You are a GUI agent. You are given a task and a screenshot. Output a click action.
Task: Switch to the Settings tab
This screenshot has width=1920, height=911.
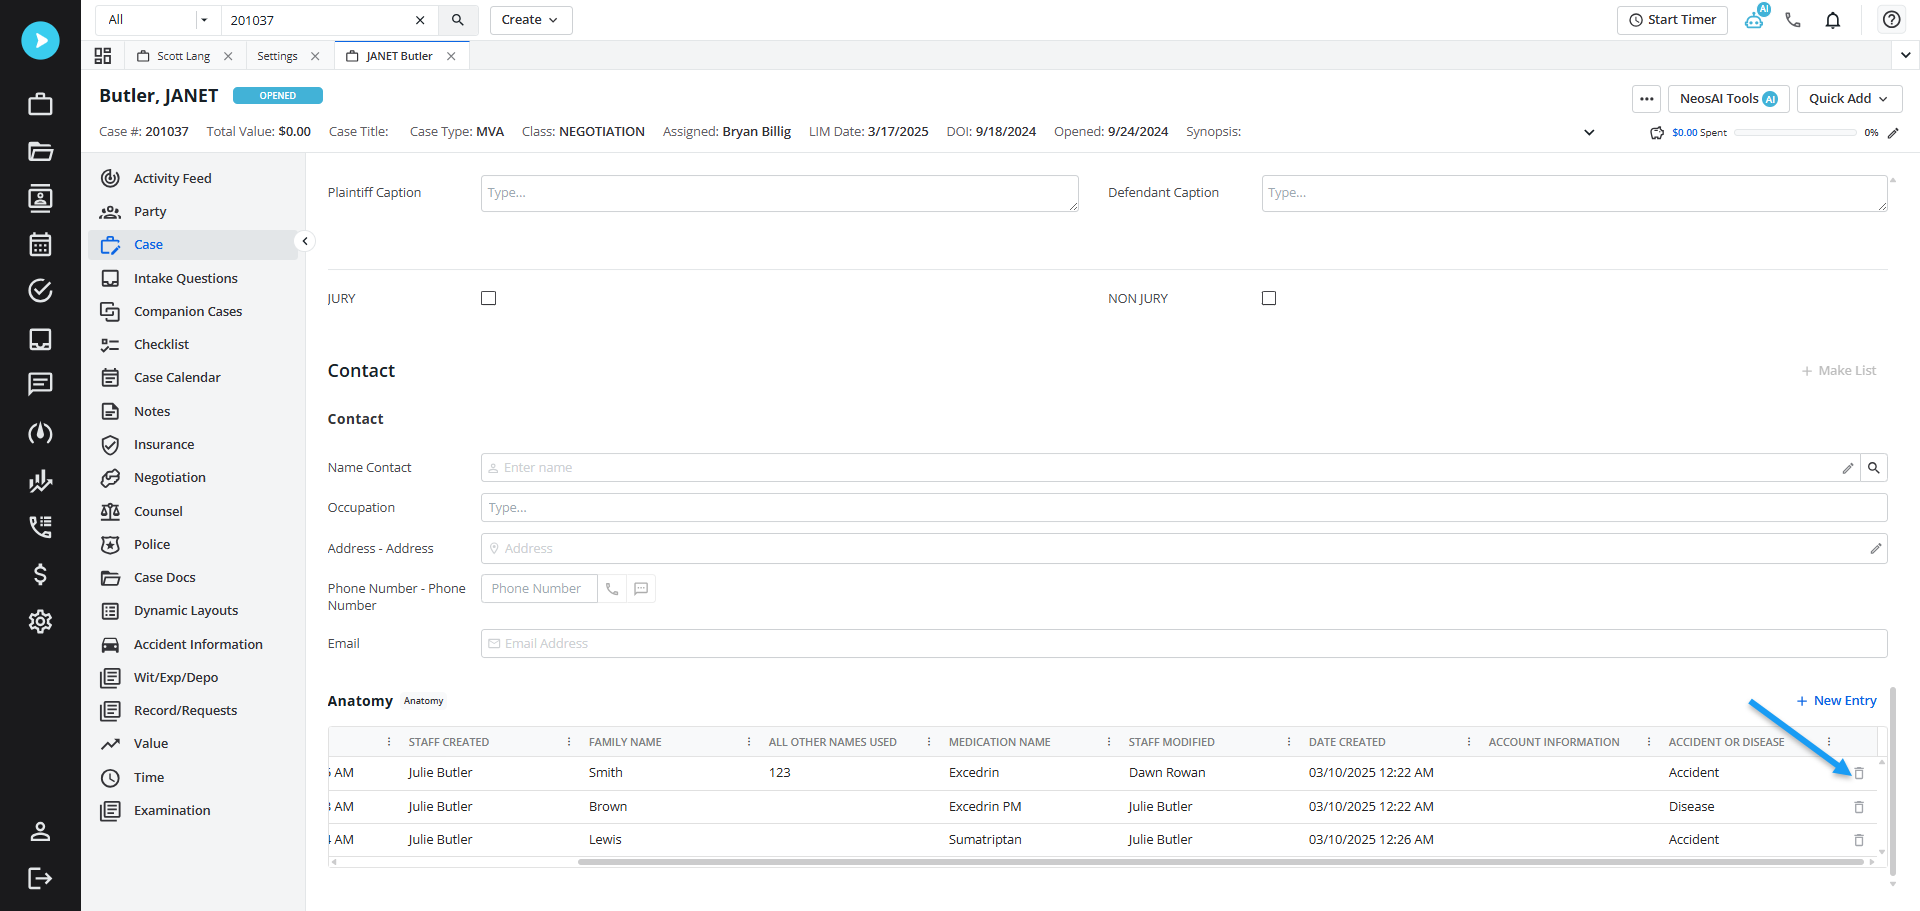click(x=277, y=56)
